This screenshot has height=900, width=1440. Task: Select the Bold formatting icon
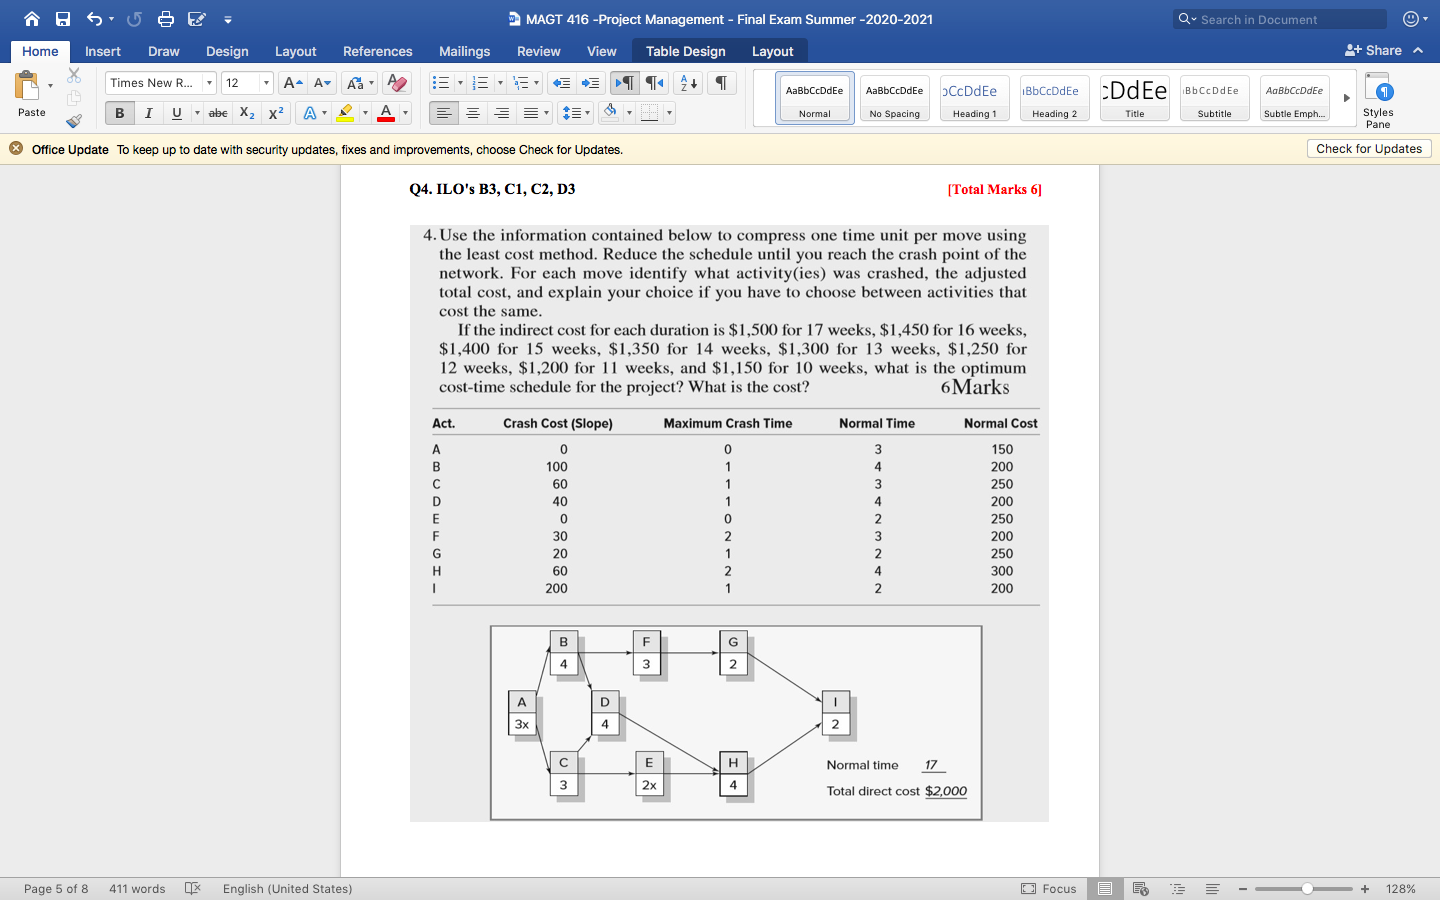tap(119, 112)
